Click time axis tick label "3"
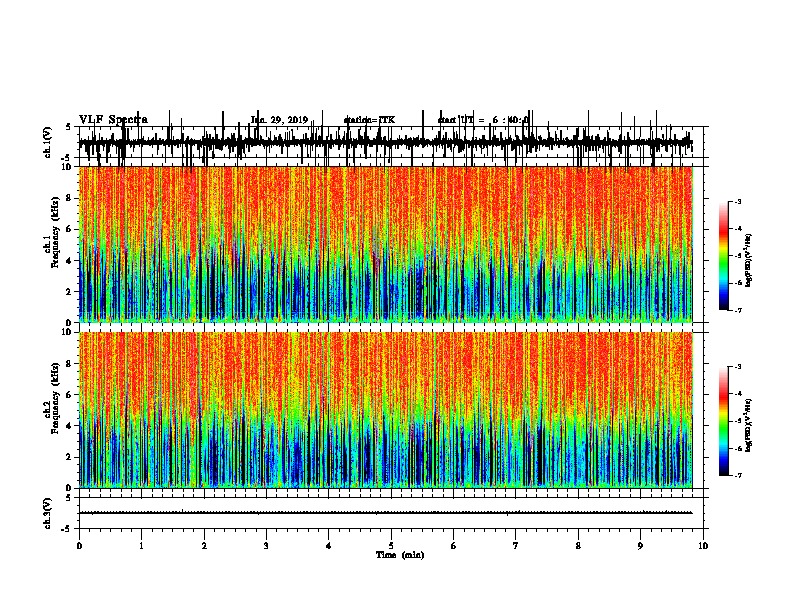 point(266,546)
